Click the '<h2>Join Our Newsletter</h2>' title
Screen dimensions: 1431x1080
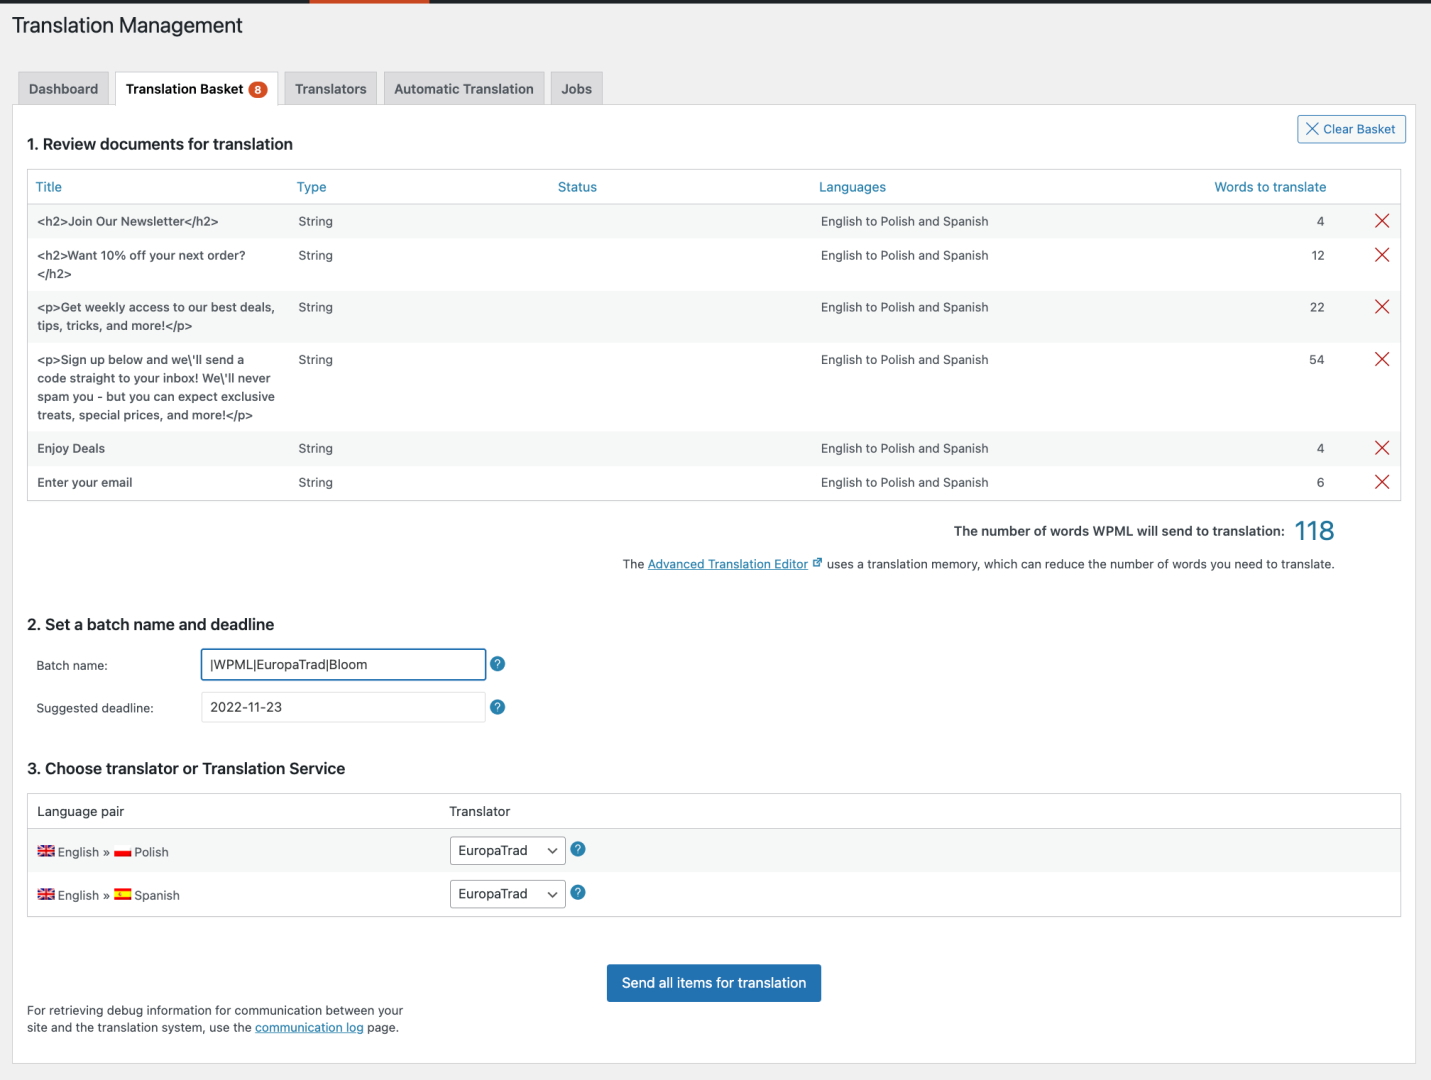pos(128,221)
